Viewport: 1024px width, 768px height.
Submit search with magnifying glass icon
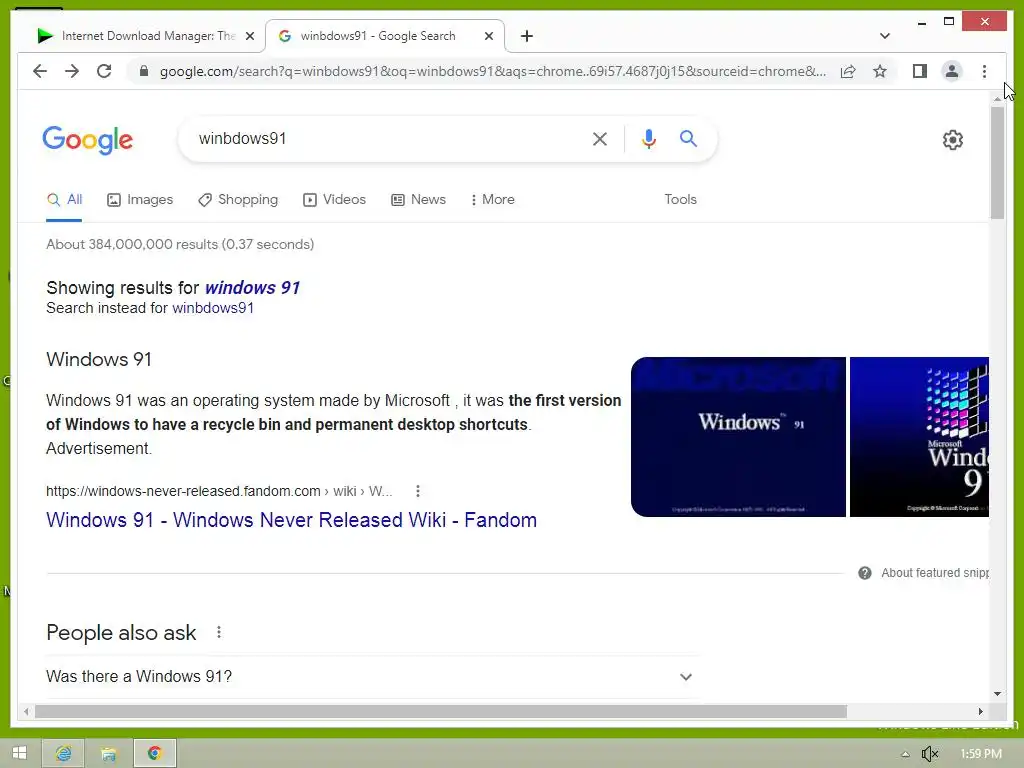(688, 138)
